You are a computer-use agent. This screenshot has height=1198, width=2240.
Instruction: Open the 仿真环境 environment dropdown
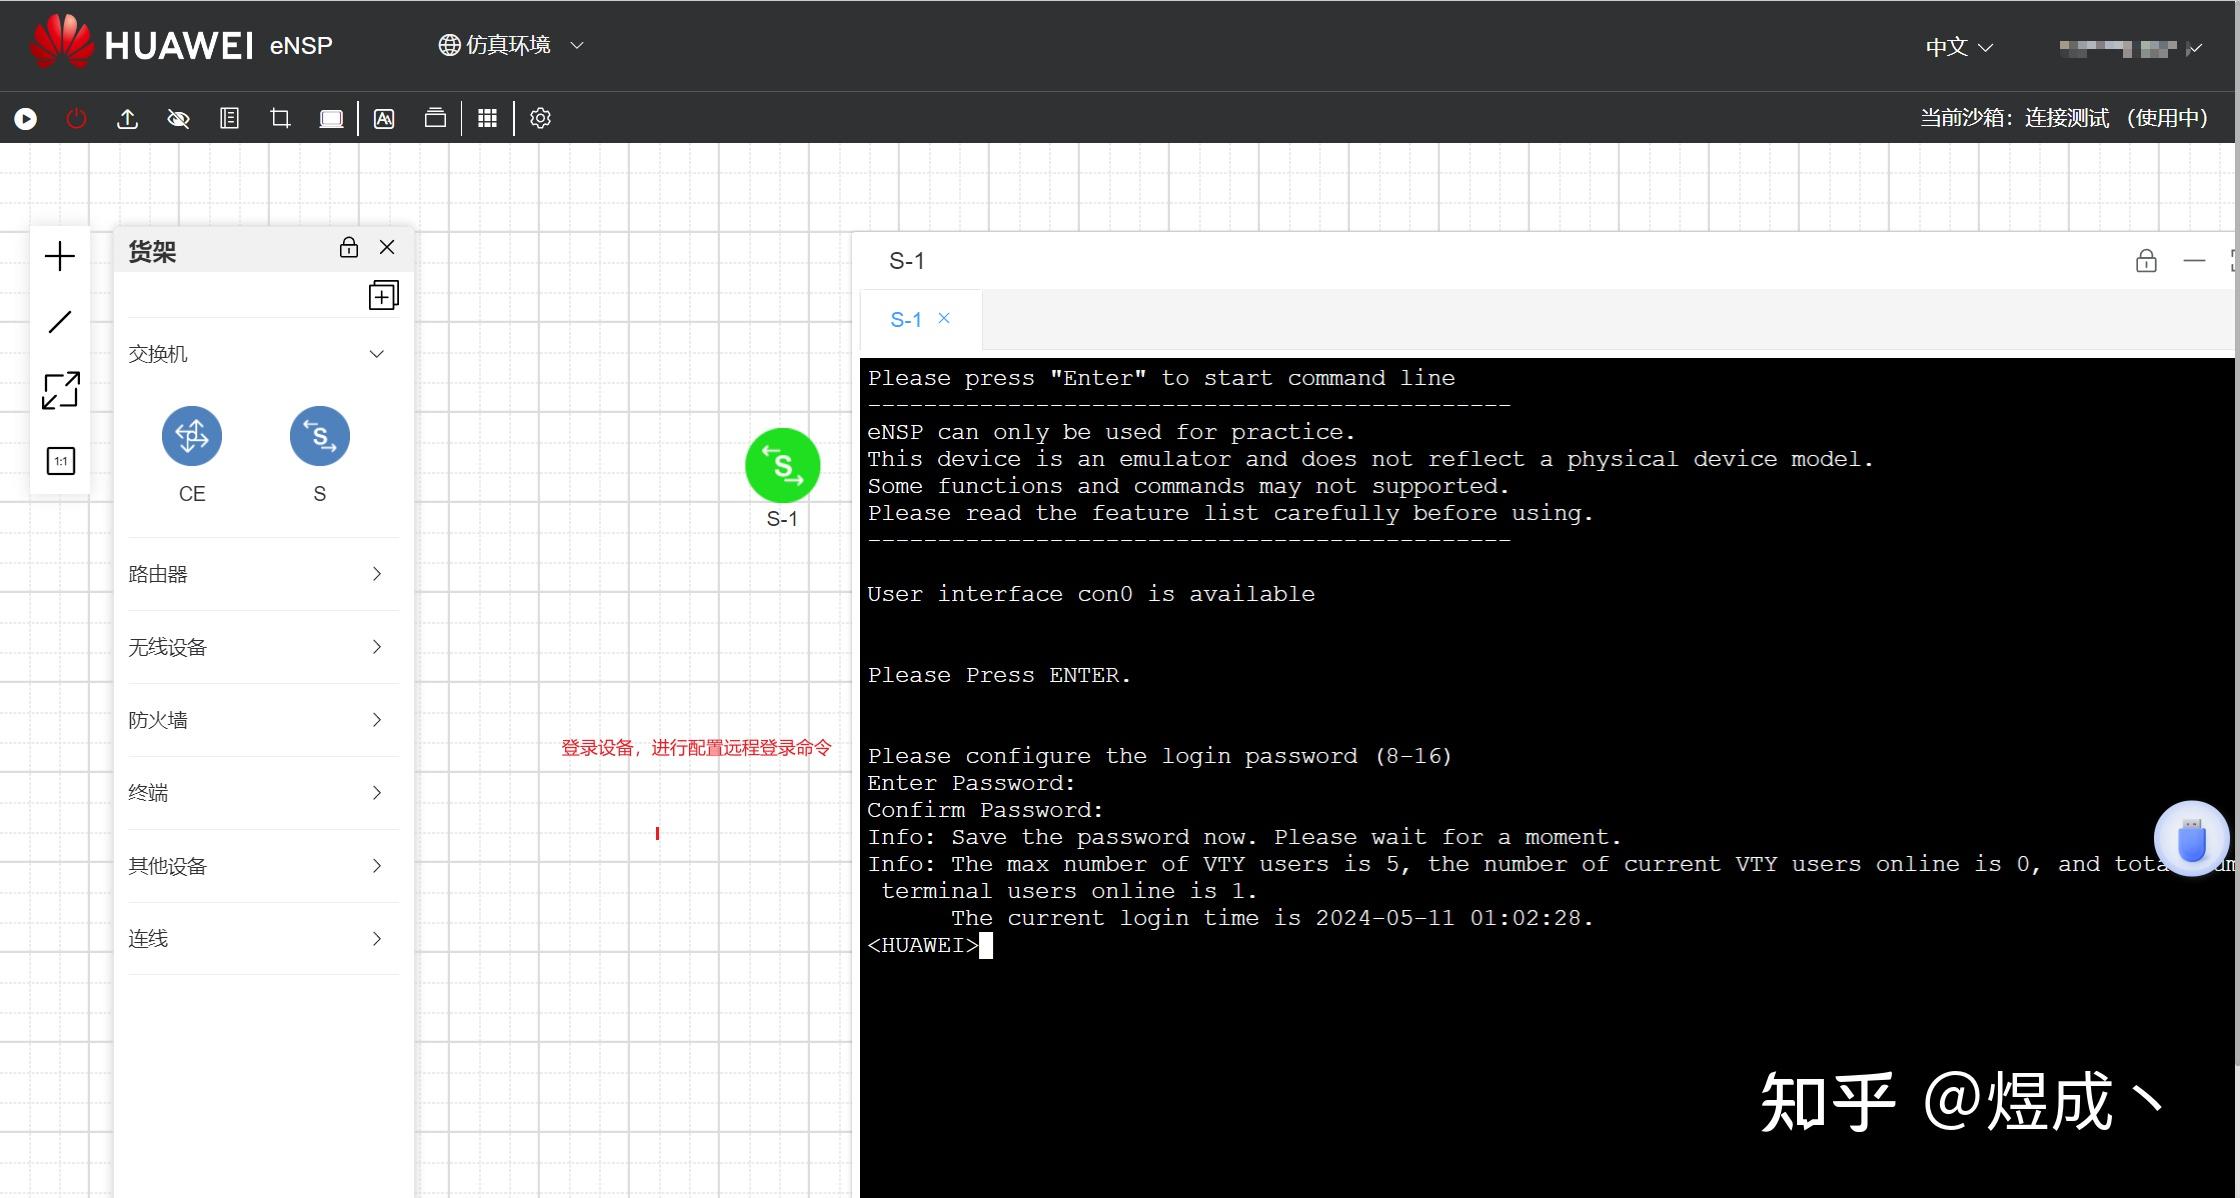pyautogui.click(x=511, y=45)
